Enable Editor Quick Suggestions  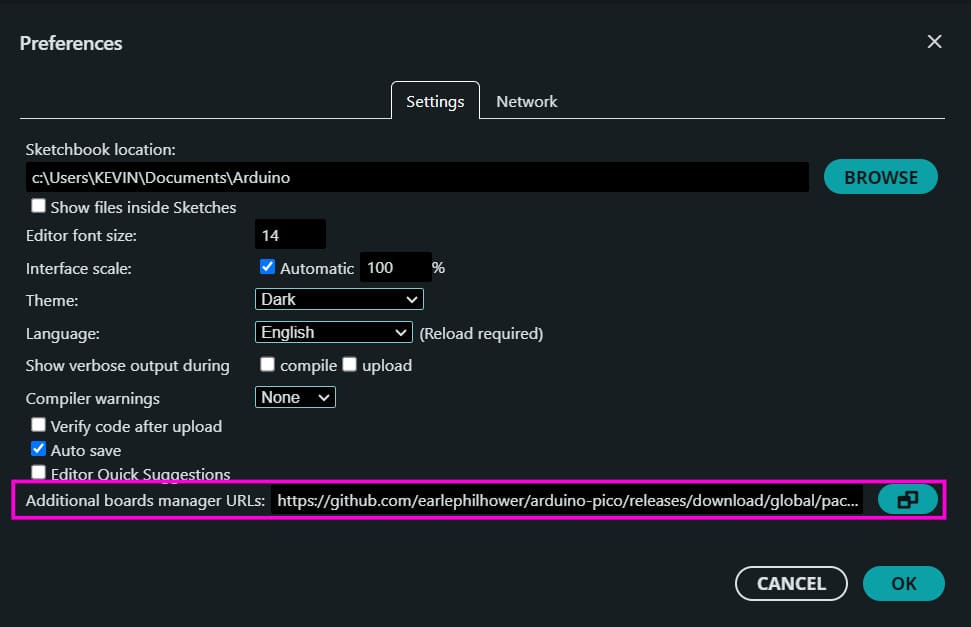pos(38,472)
